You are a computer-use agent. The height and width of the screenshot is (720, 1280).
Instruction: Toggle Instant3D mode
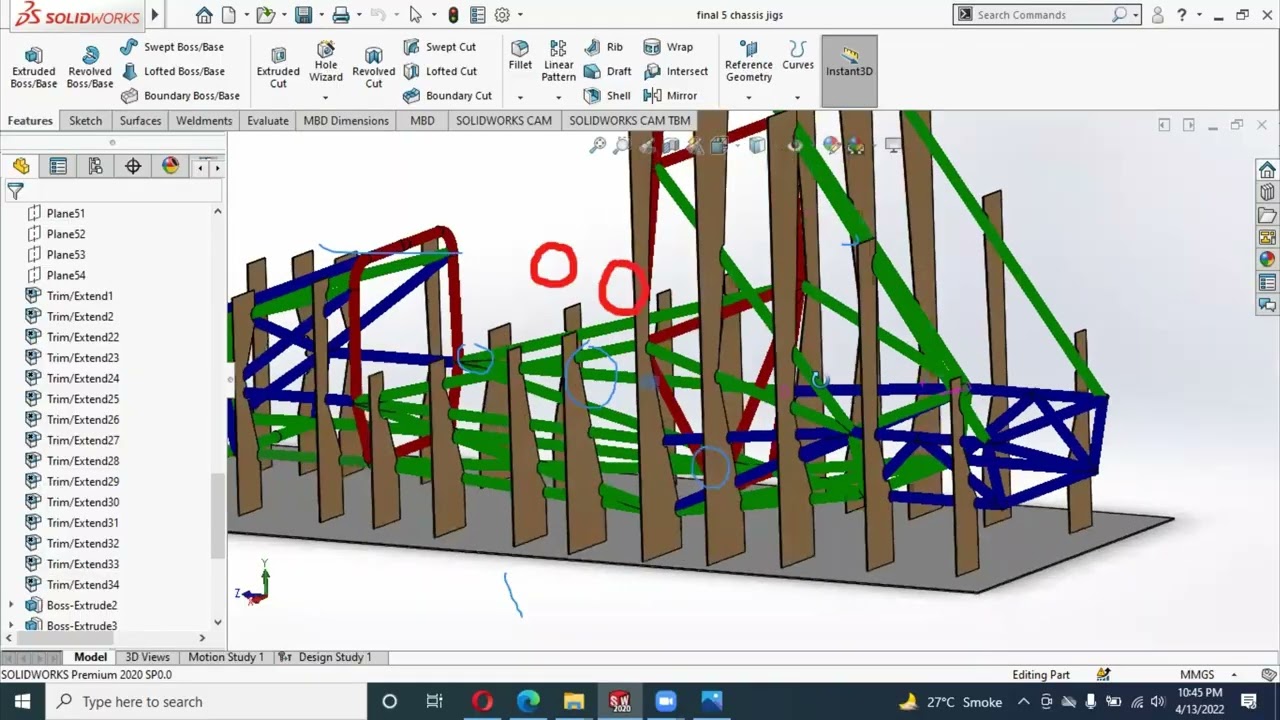click(x=849, y=71)
